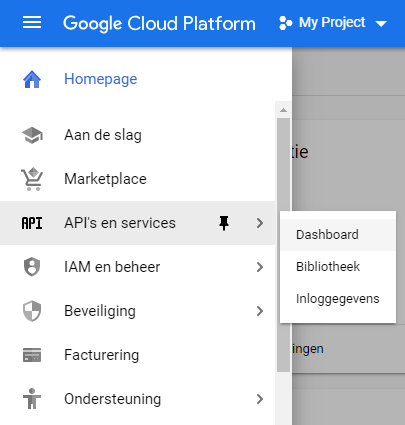Open the hamburger navigation menu
The image size is (405, 425).
[32, 23]
